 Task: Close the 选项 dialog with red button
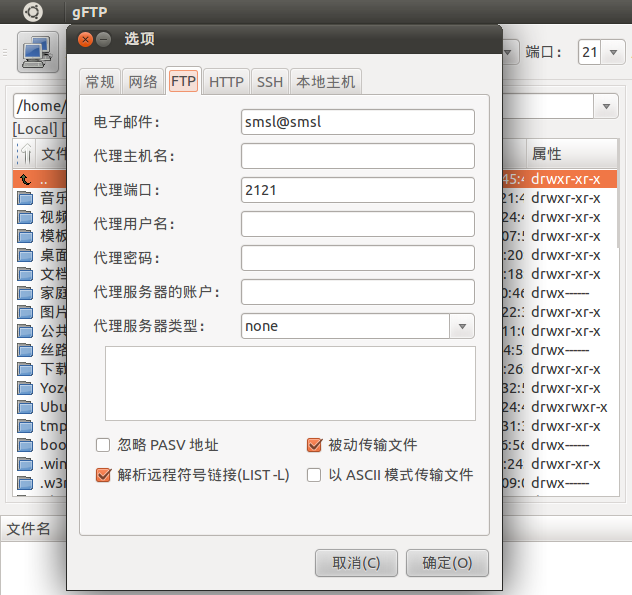[85, 40]
